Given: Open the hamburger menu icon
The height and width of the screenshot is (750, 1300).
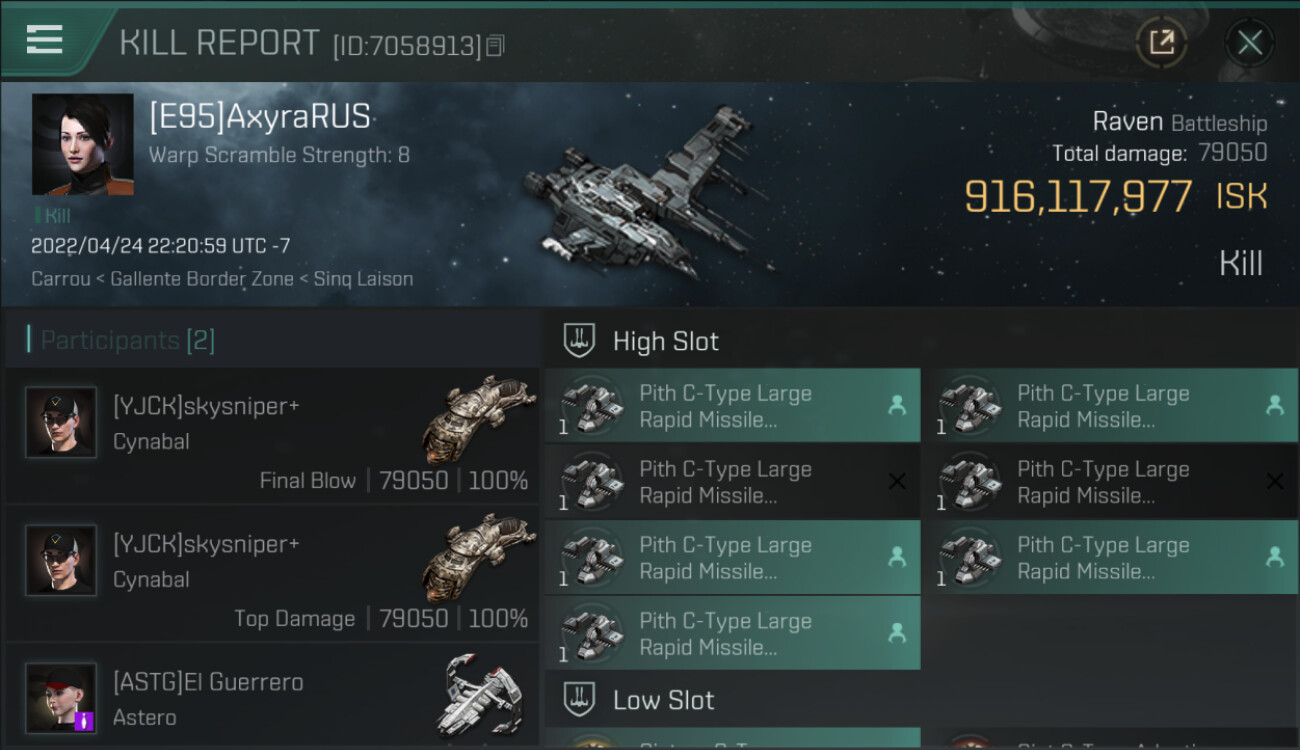Looking at the screenshot, I should pos(45,40).
